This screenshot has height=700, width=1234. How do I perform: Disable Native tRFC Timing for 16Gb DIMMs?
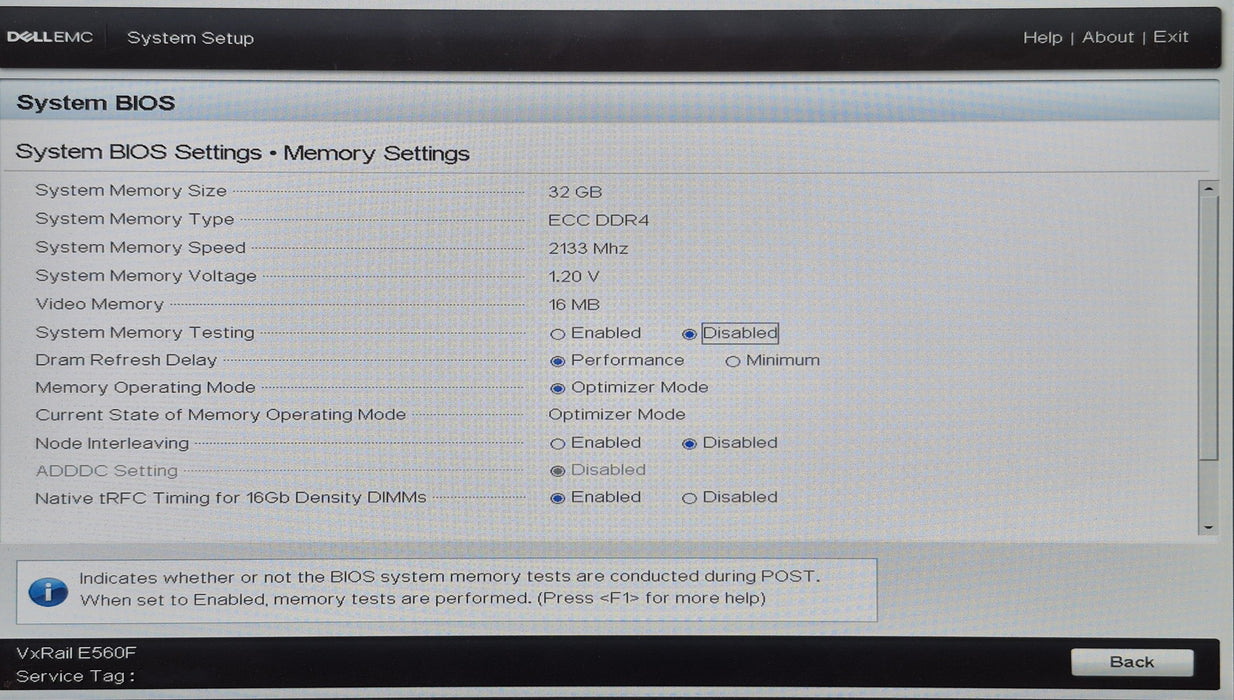click(x=689, y=498)
